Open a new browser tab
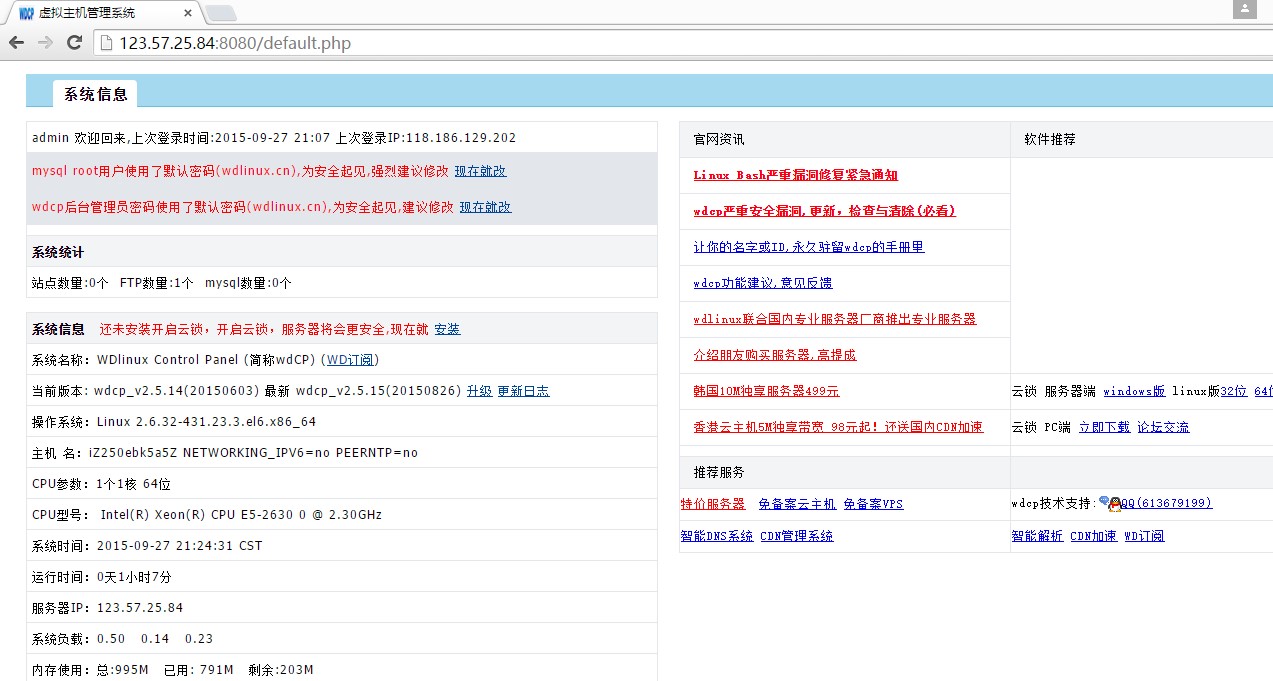1273x681 pixels. [220, 13]
